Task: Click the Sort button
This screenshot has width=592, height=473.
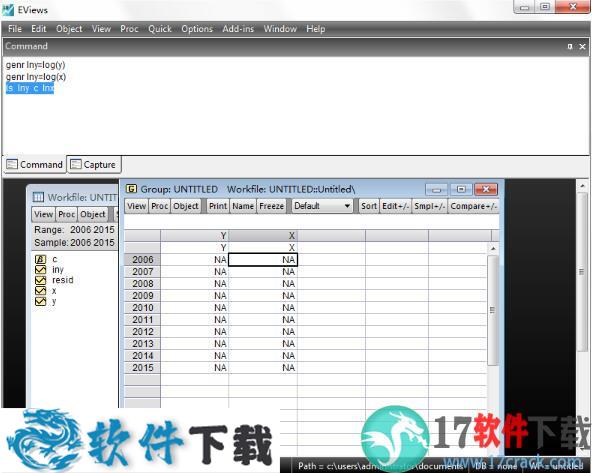Action: [368, 206]
